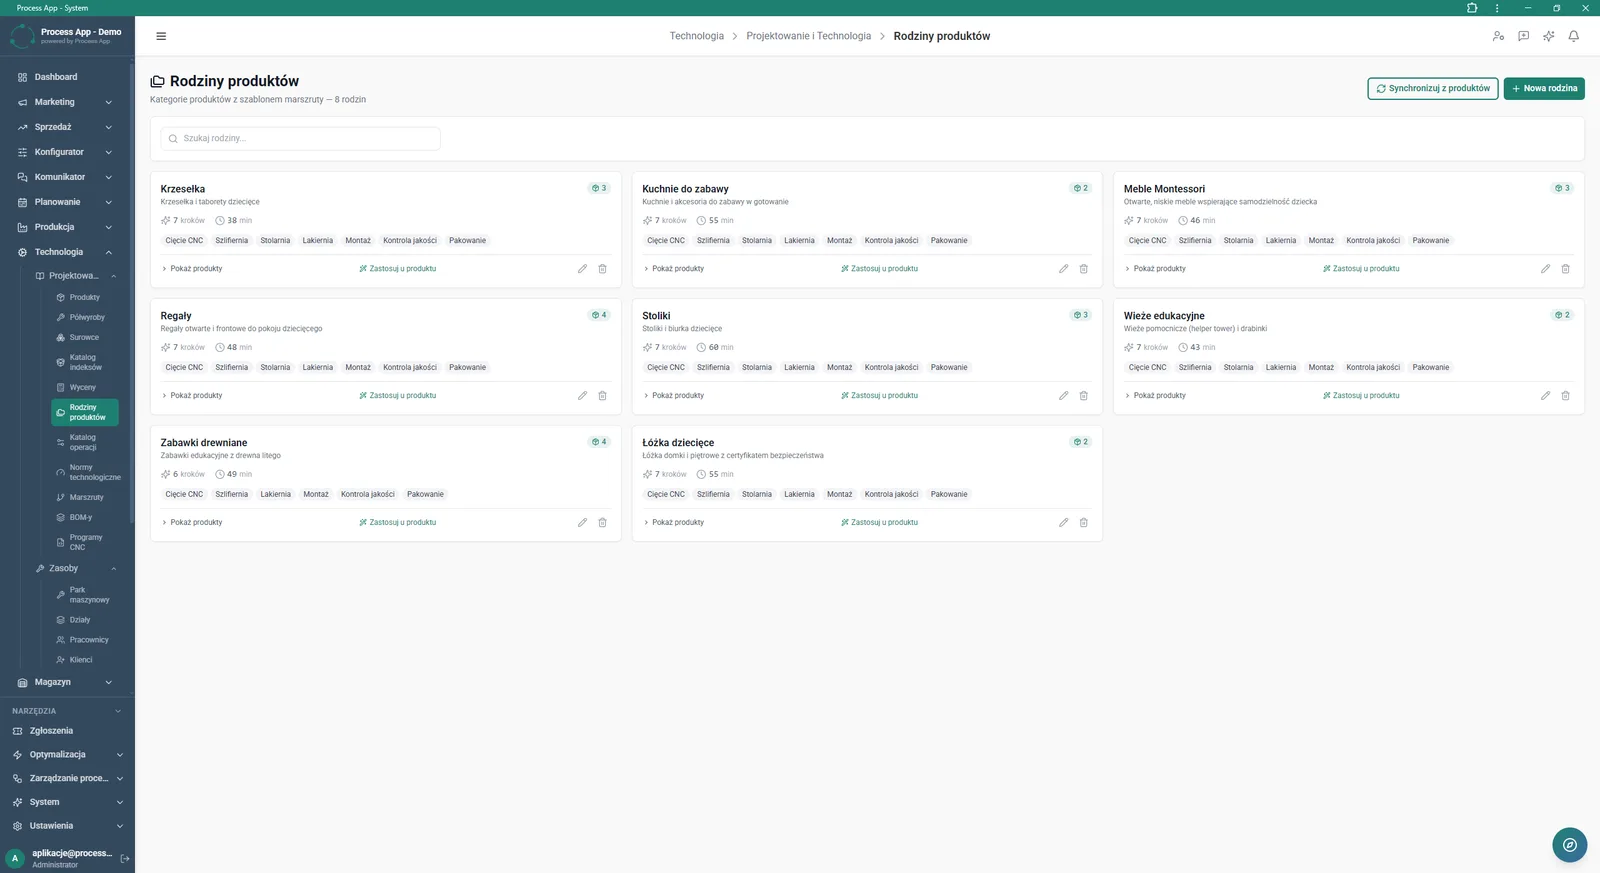This screenshot has height=873, width=1600.
Task: Expand Pokaż produkty in Krzesełka card
Action: pos(193,269)
